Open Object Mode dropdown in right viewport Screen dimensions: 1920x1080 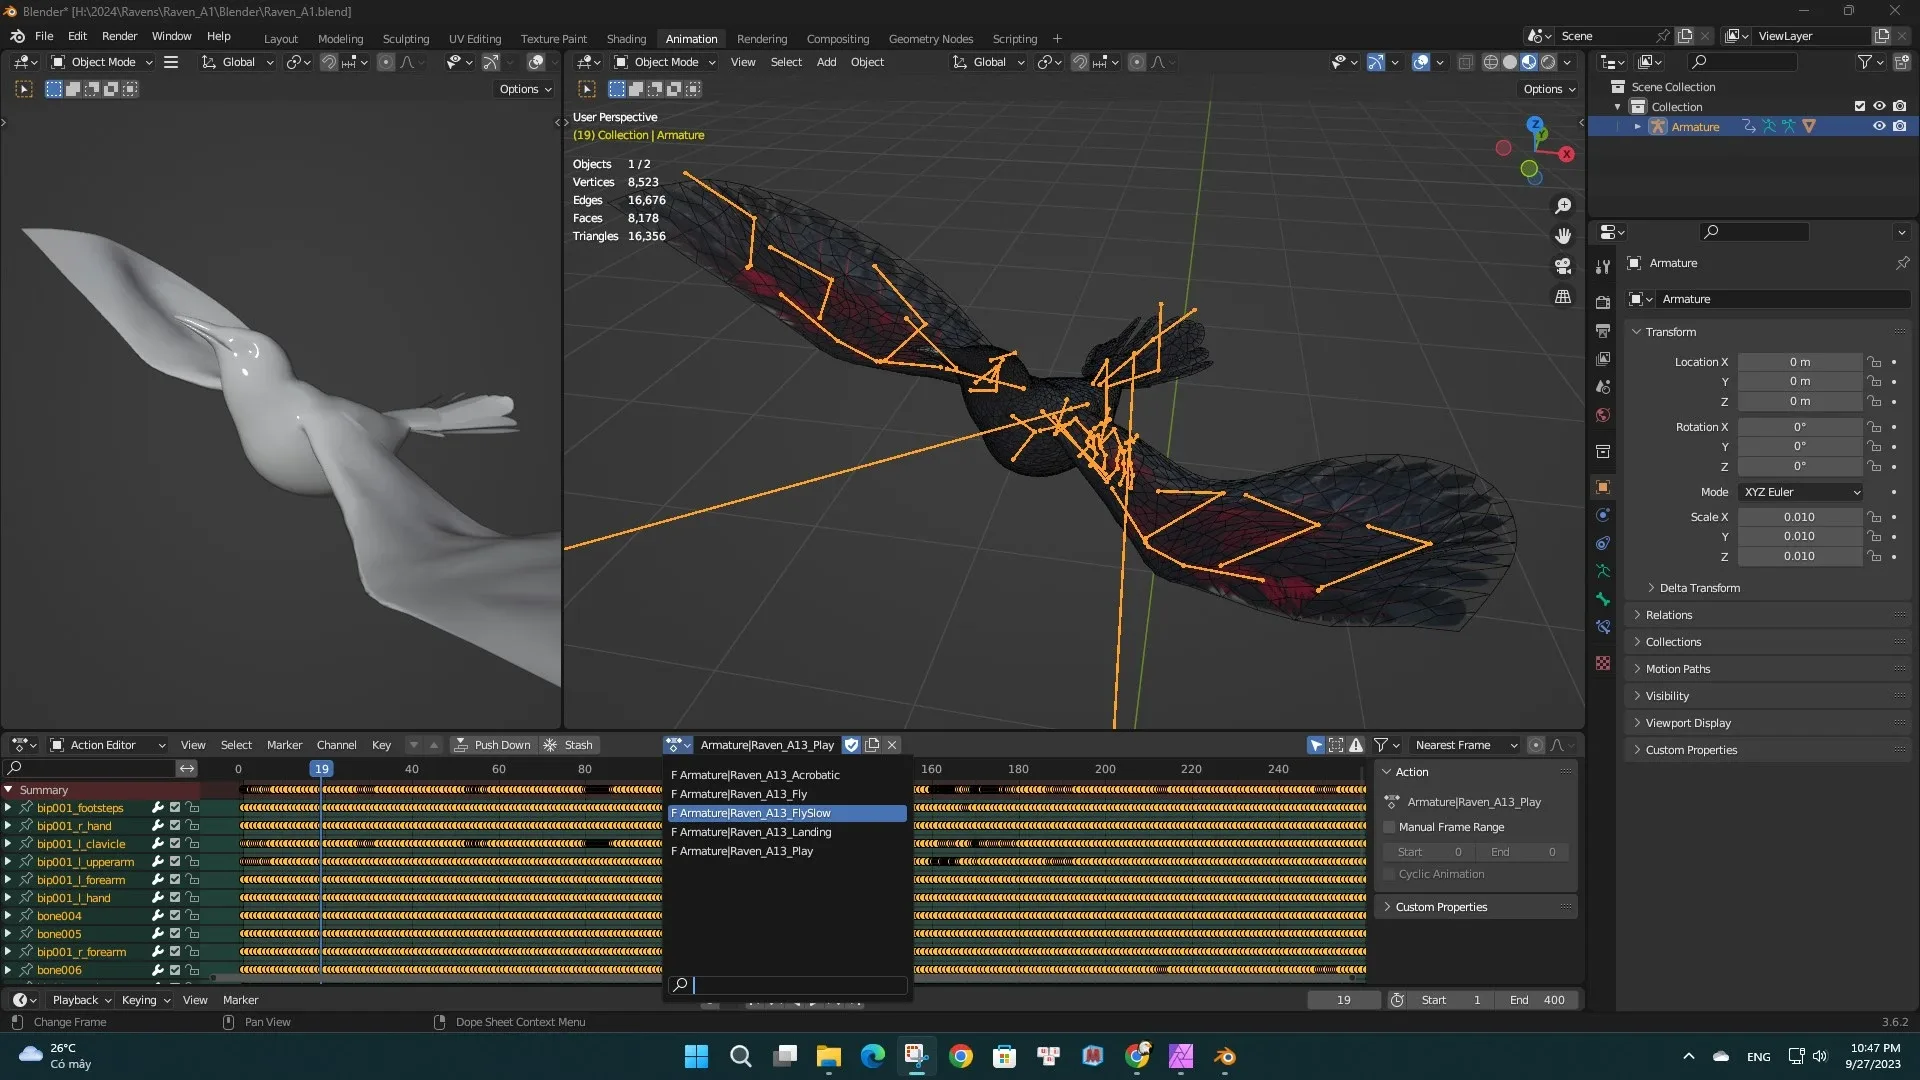(665, 62)
